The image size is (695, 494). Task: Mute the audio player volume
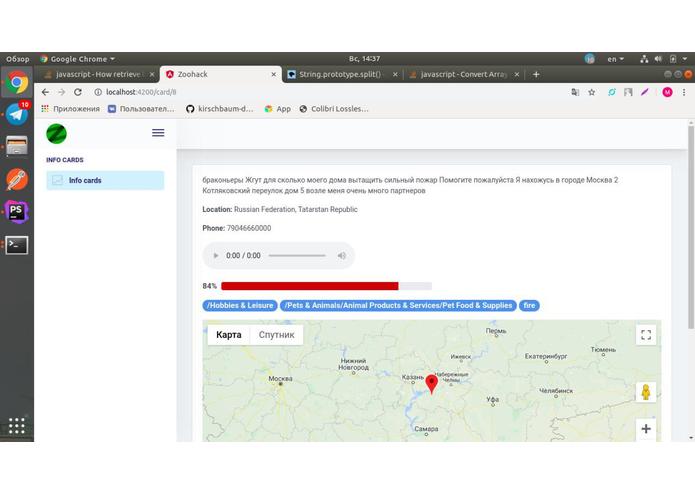coord(342,256)
